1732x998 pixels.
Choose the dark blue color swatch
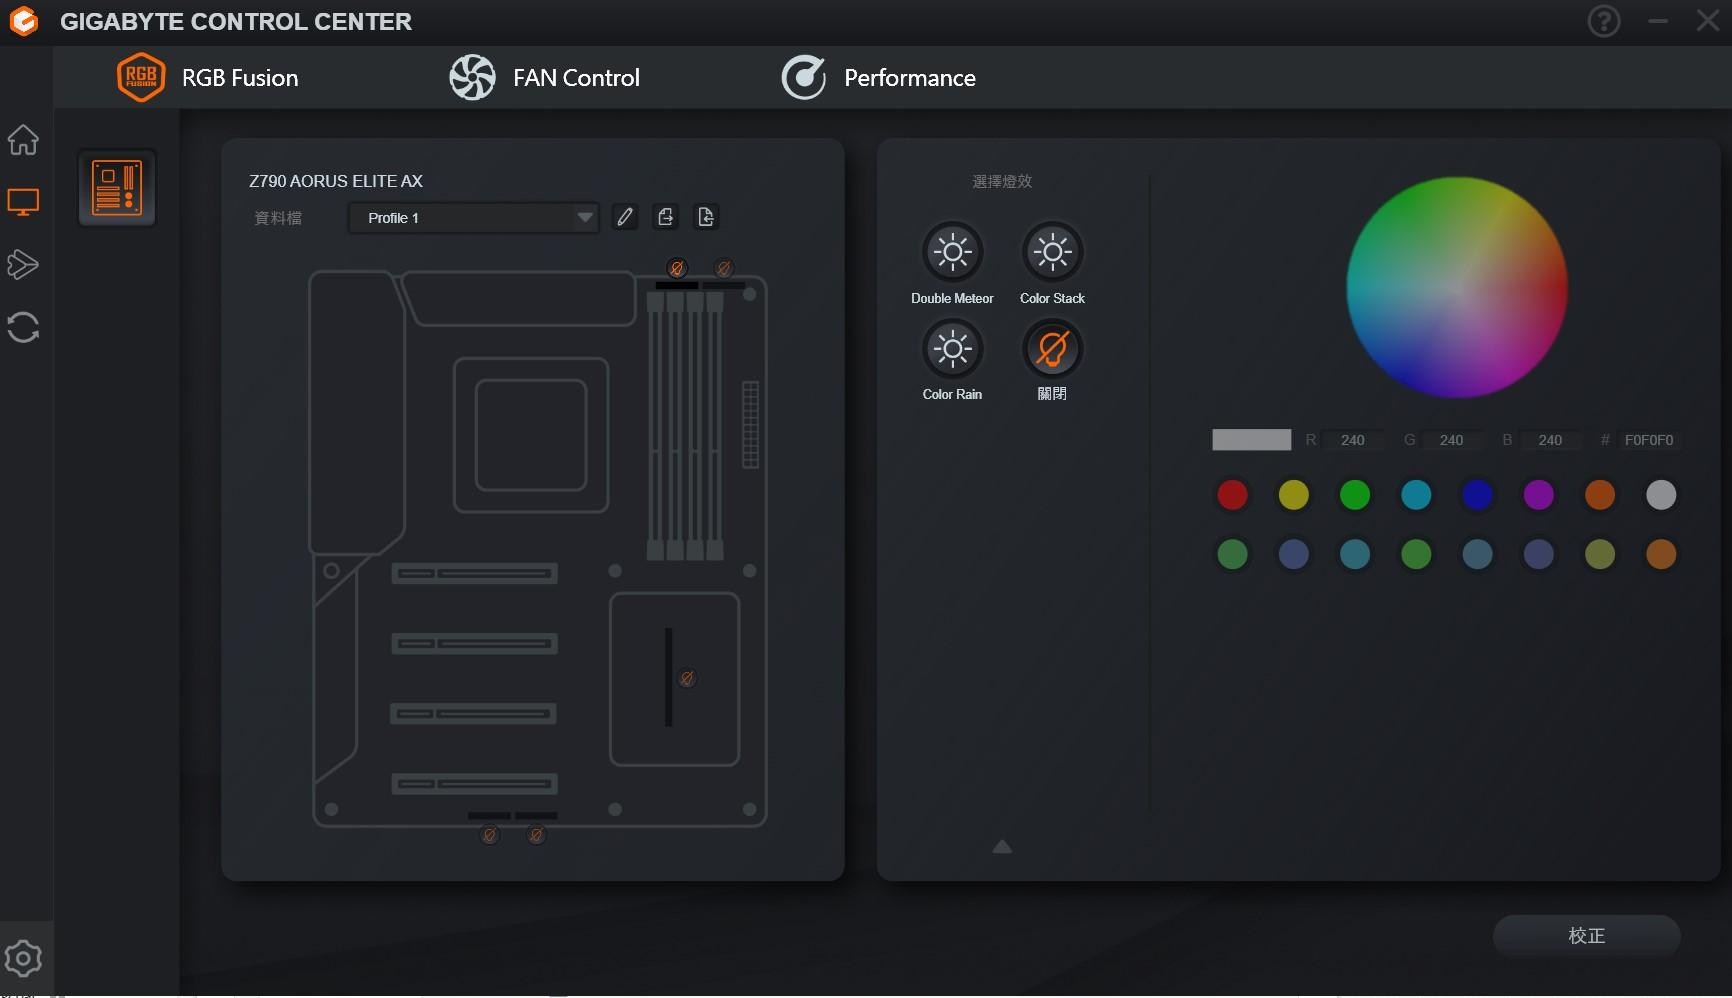click(1477, 495)
